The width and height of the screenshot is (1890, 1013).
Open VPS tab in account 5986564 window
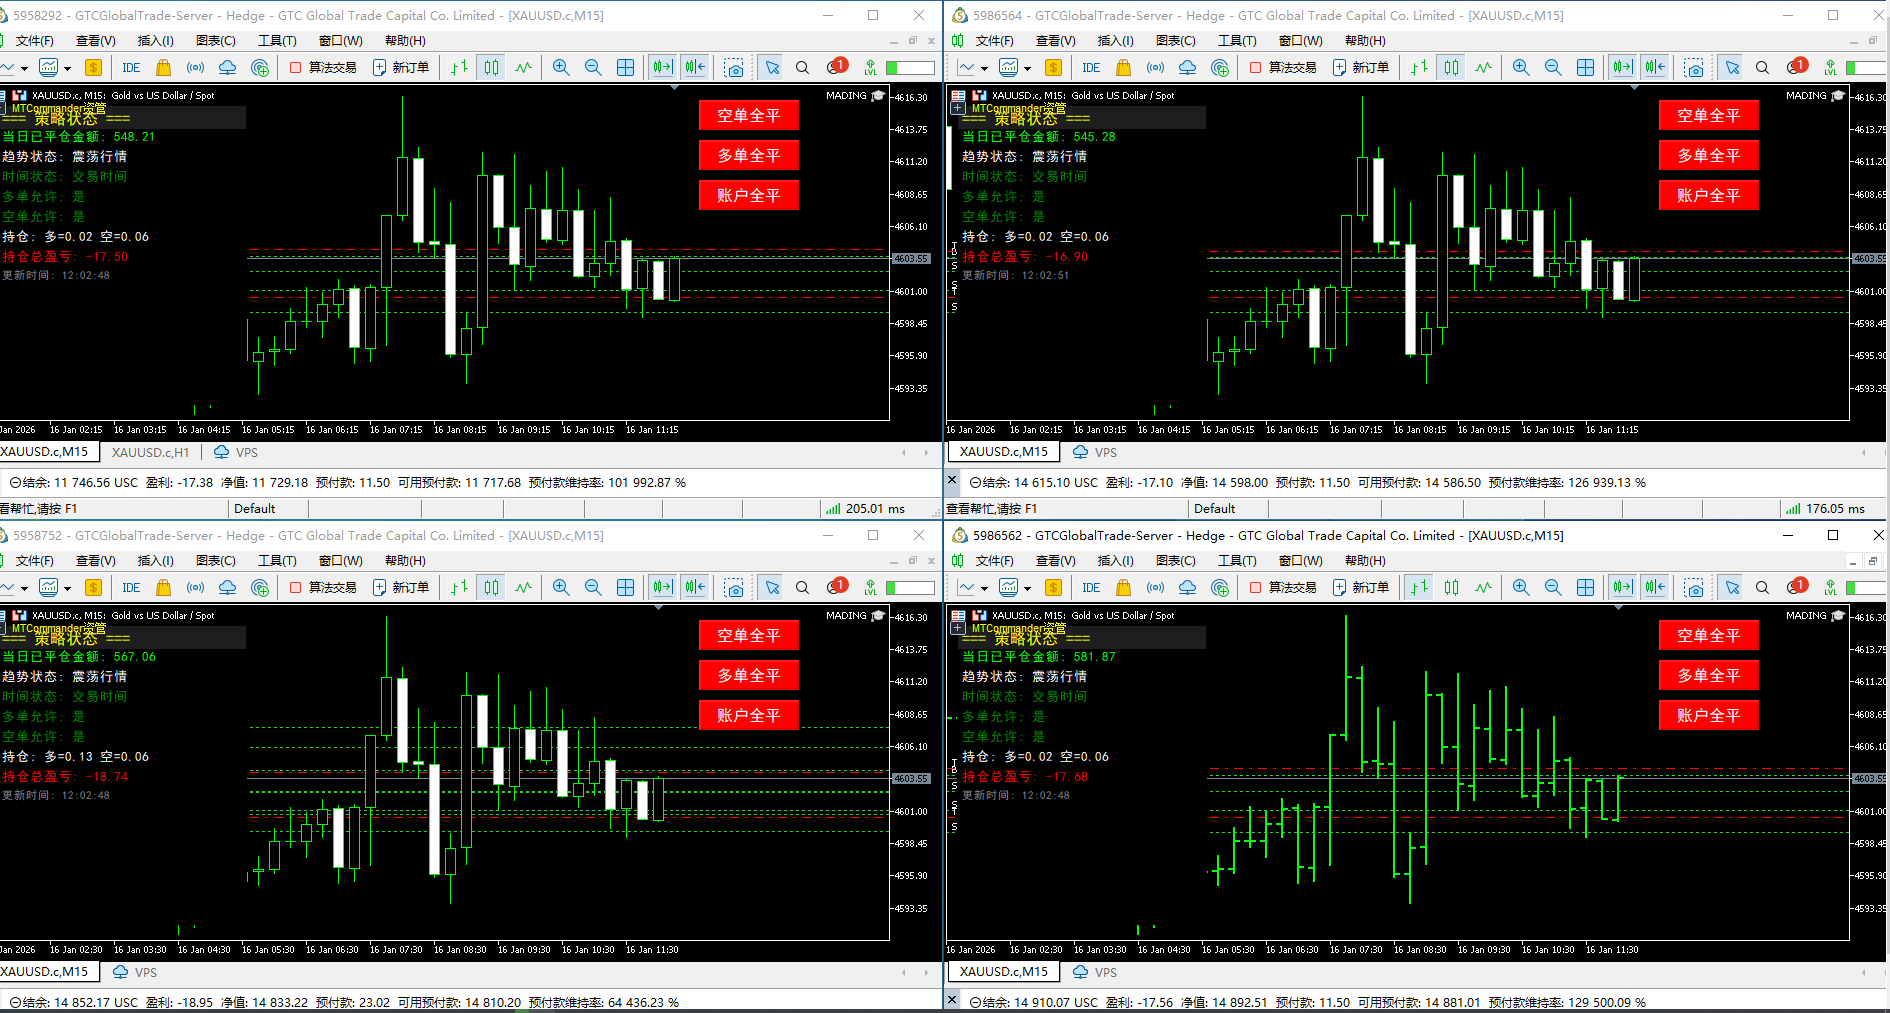1095,453
